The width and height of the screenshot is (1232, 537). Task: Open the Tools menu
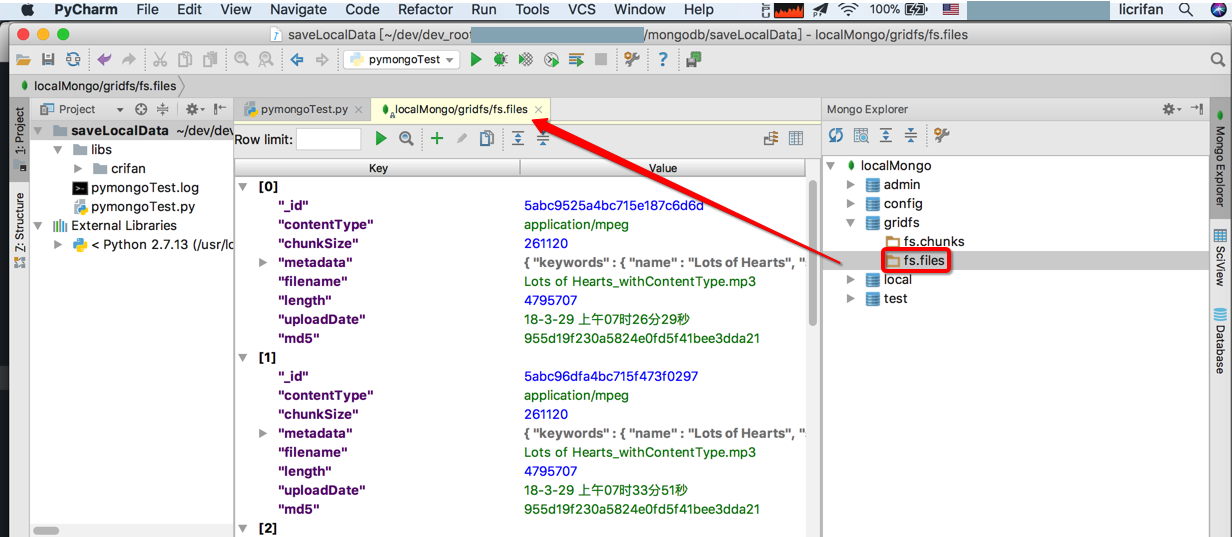click(x=532, y=10)
